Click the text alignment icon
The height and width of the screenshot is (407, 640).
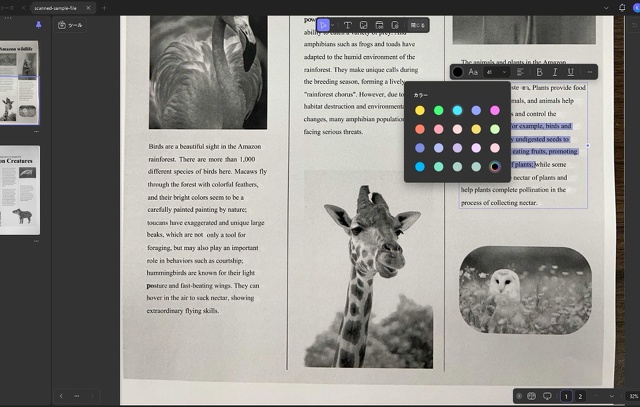(520, 72)
